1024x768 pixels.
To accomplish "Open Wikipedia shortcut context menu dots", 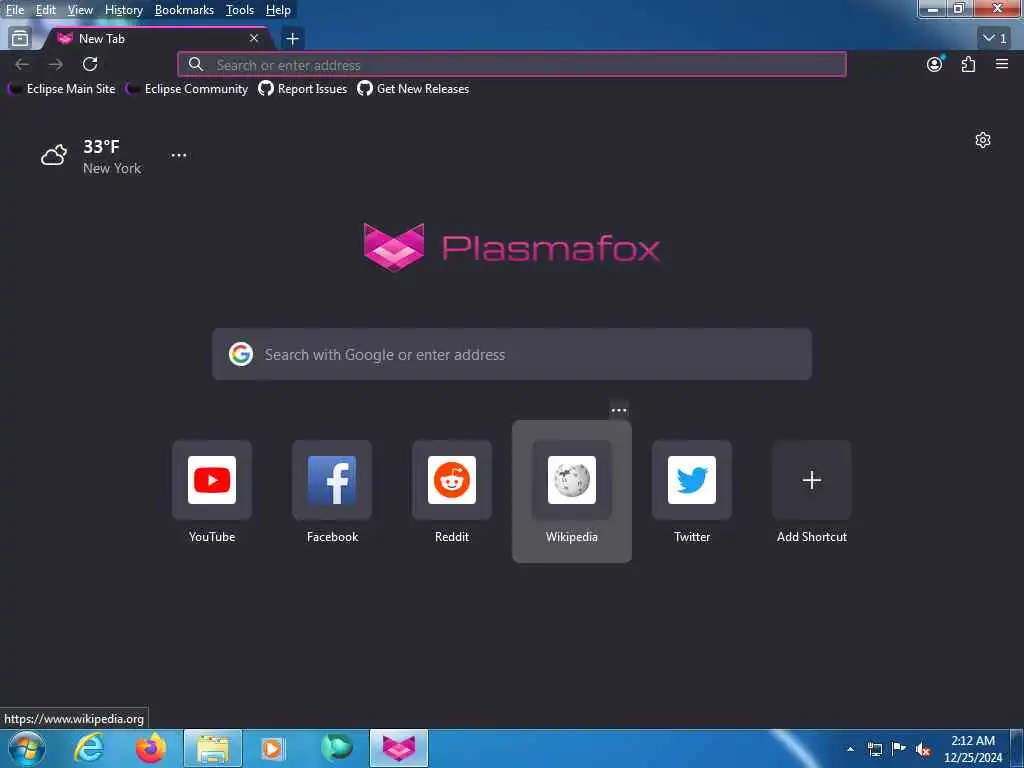I will click(619, 411).
